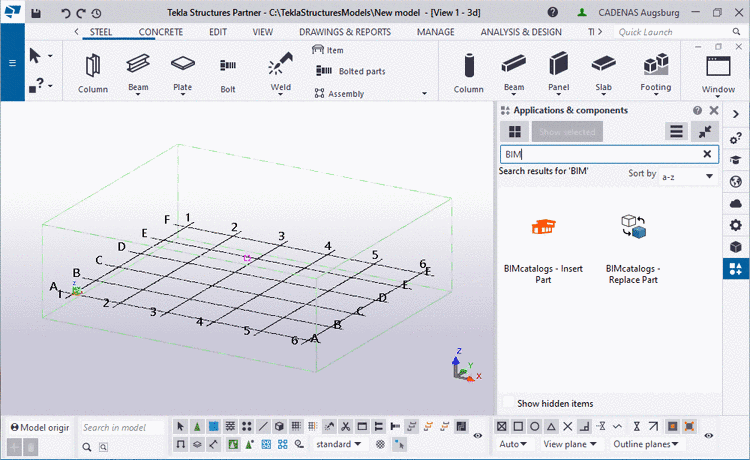
Task: Clear the BIM search text
Action: (707, 154)
